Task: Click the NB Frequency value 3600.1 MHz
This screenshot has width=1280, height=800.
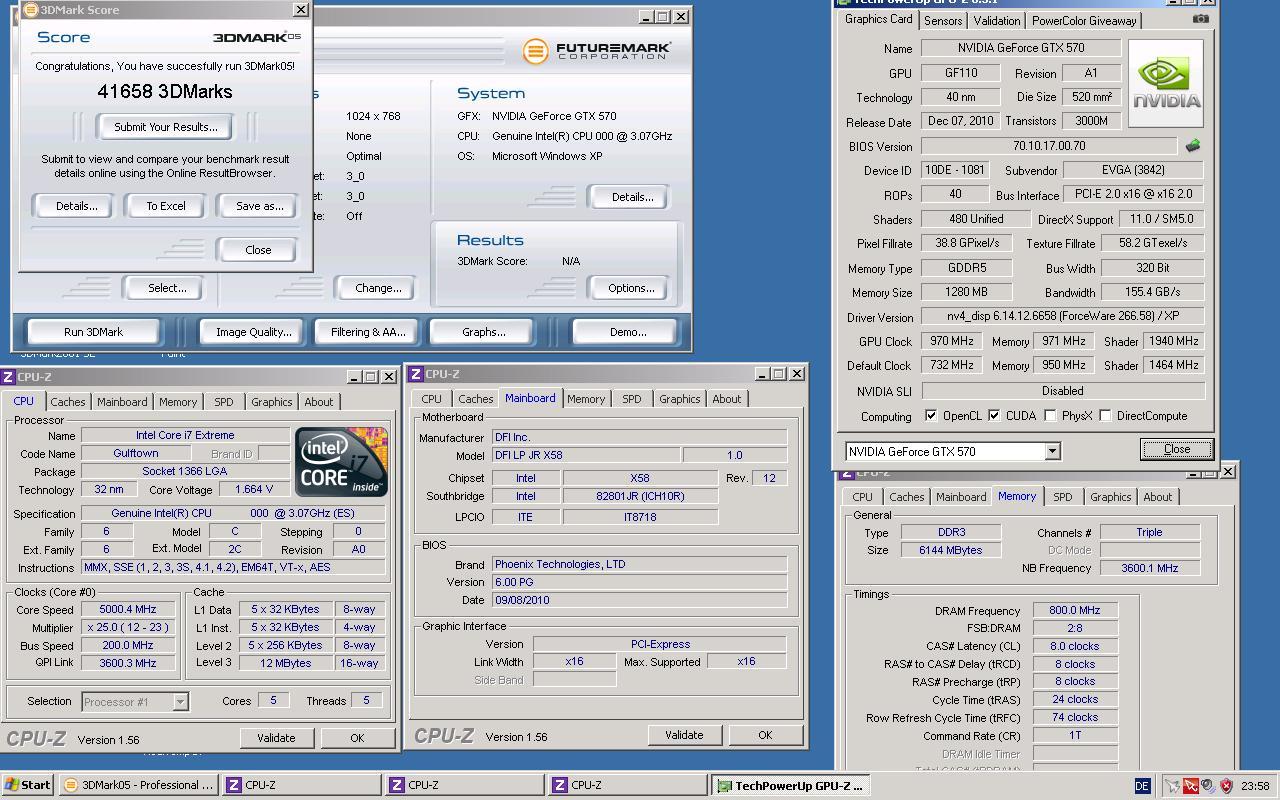Action: [x=1150, y=568]
